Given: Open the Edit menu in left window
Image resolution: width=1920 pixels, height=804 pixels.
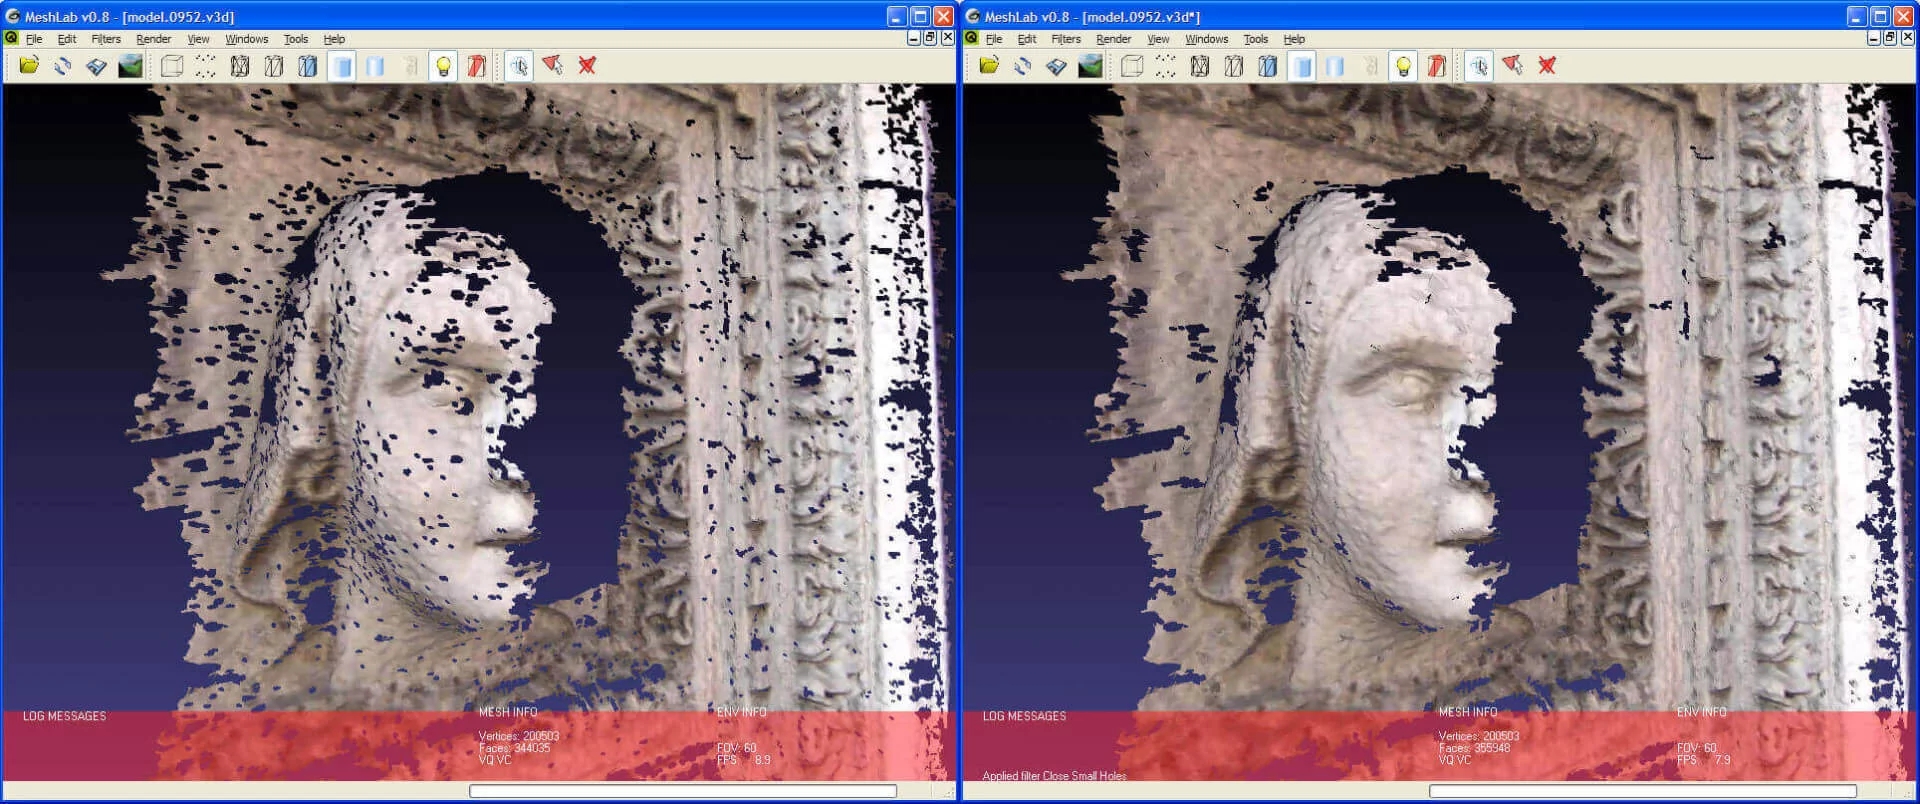Looking at the screenshot, I should 67,39.
